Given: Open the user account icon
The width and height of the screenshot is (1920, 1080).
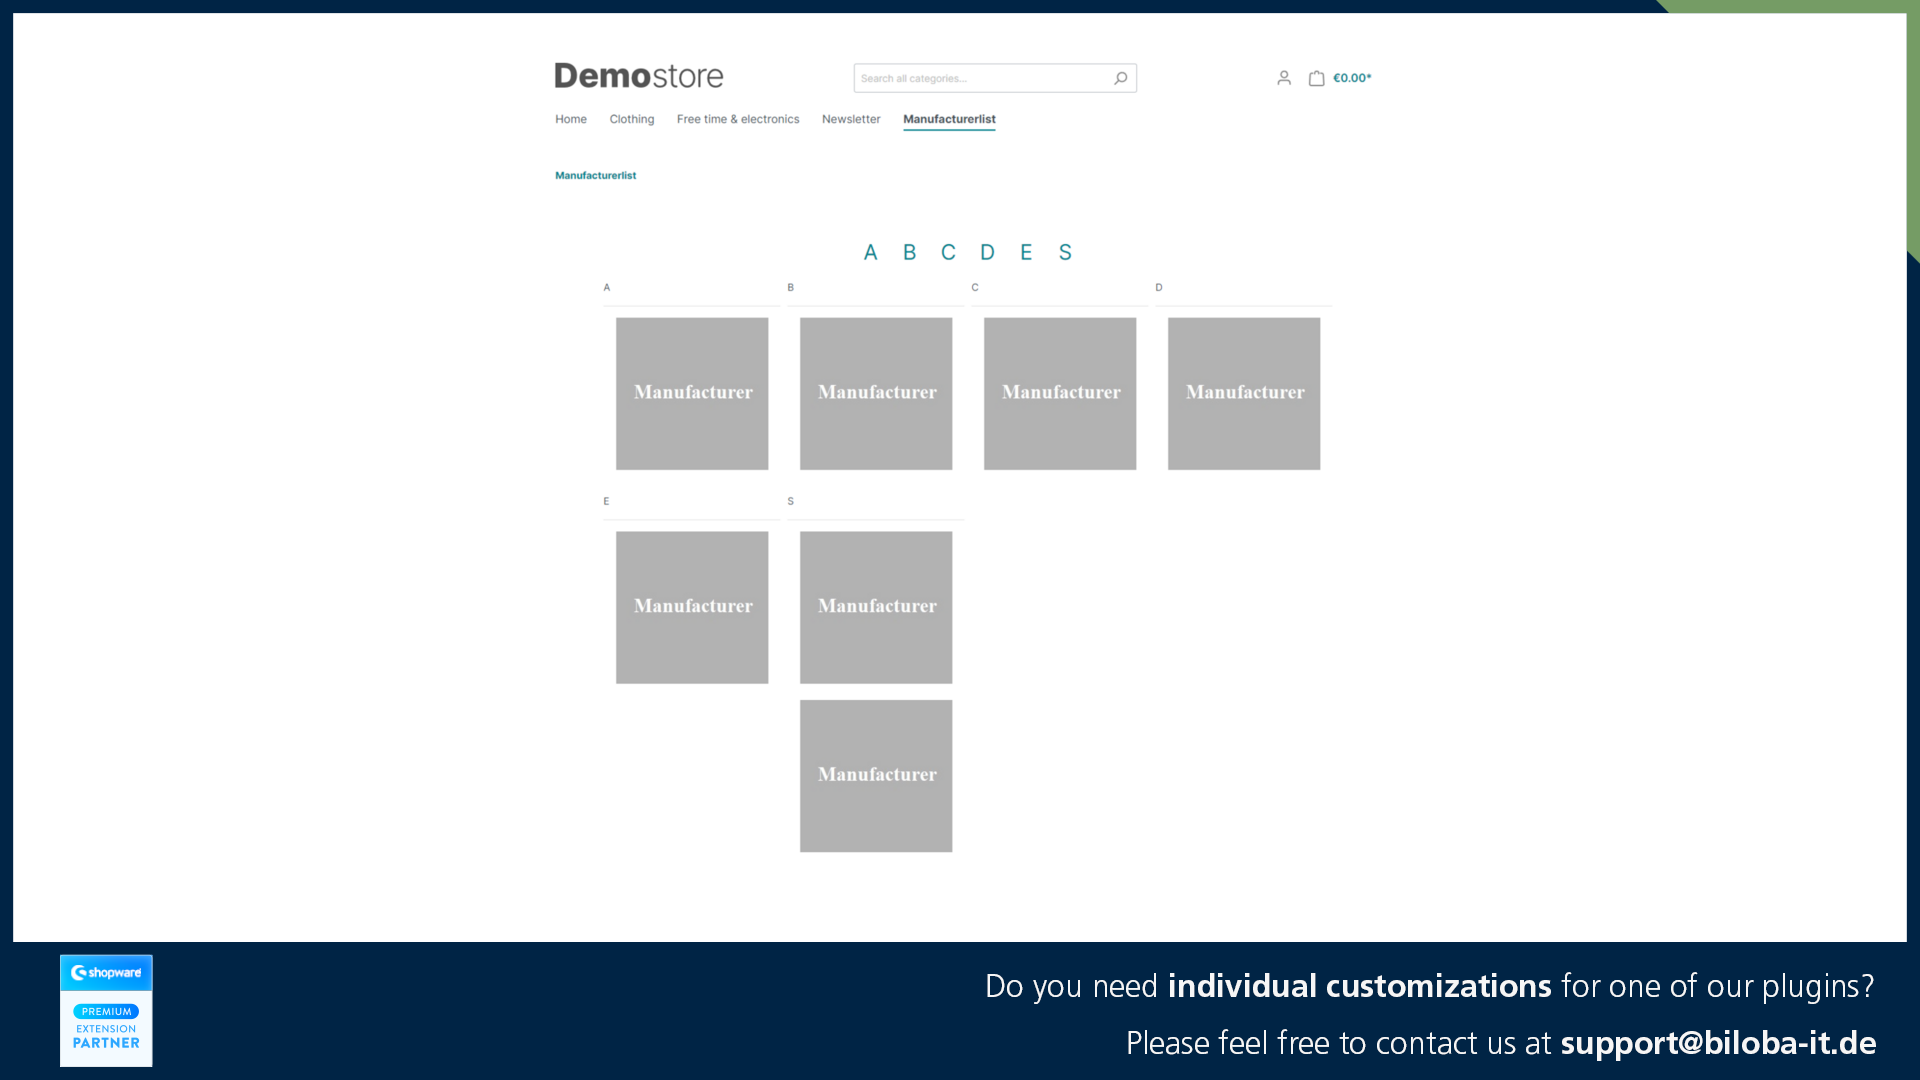Looking at the screenshot, I should [x=1284, y=78].
